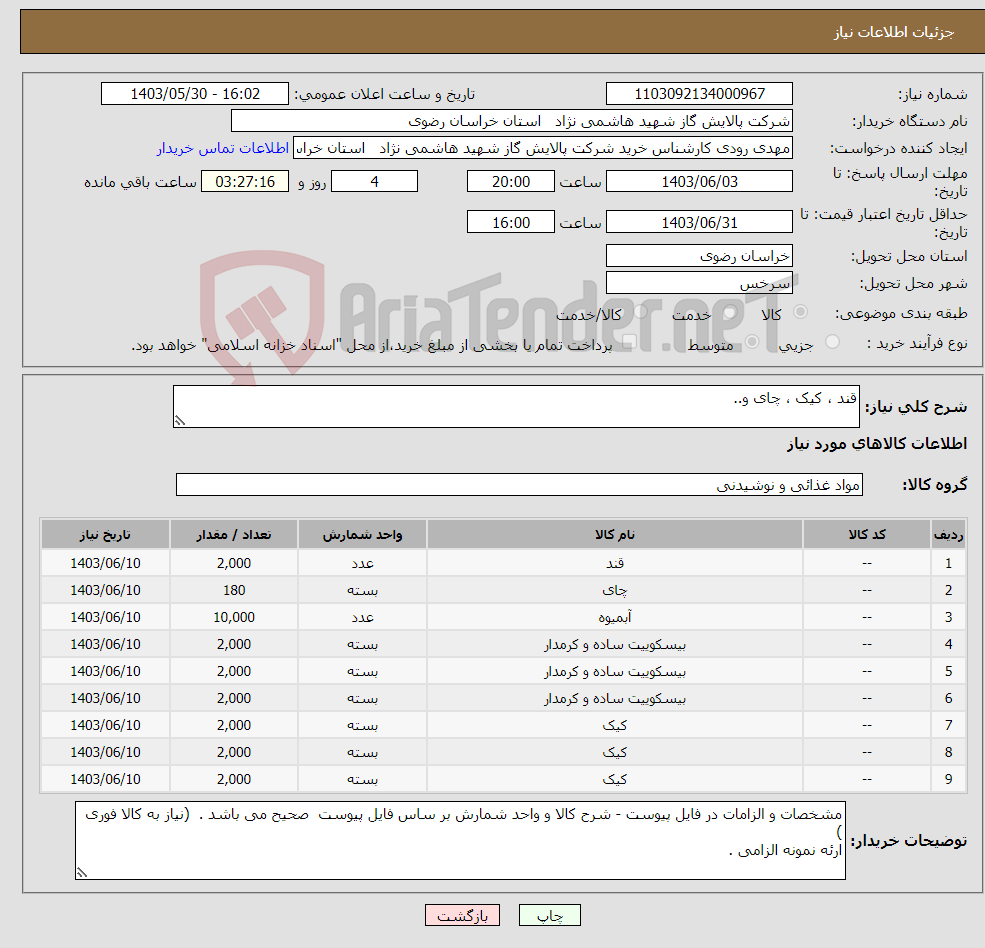Click the deadline time field 20:00
This screenshot has height=948, width=985.
click(511, 182)
